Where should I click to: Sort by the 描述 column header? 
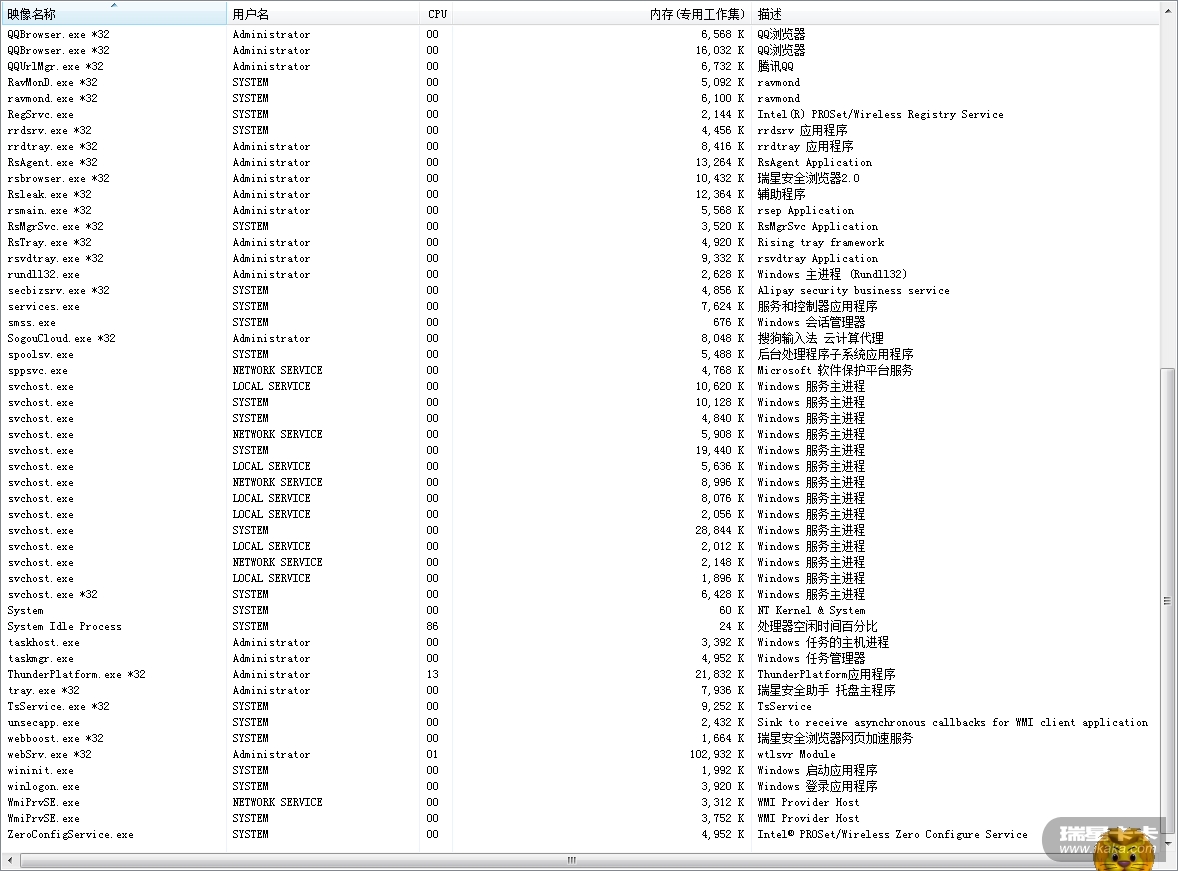tap(955, 14)
